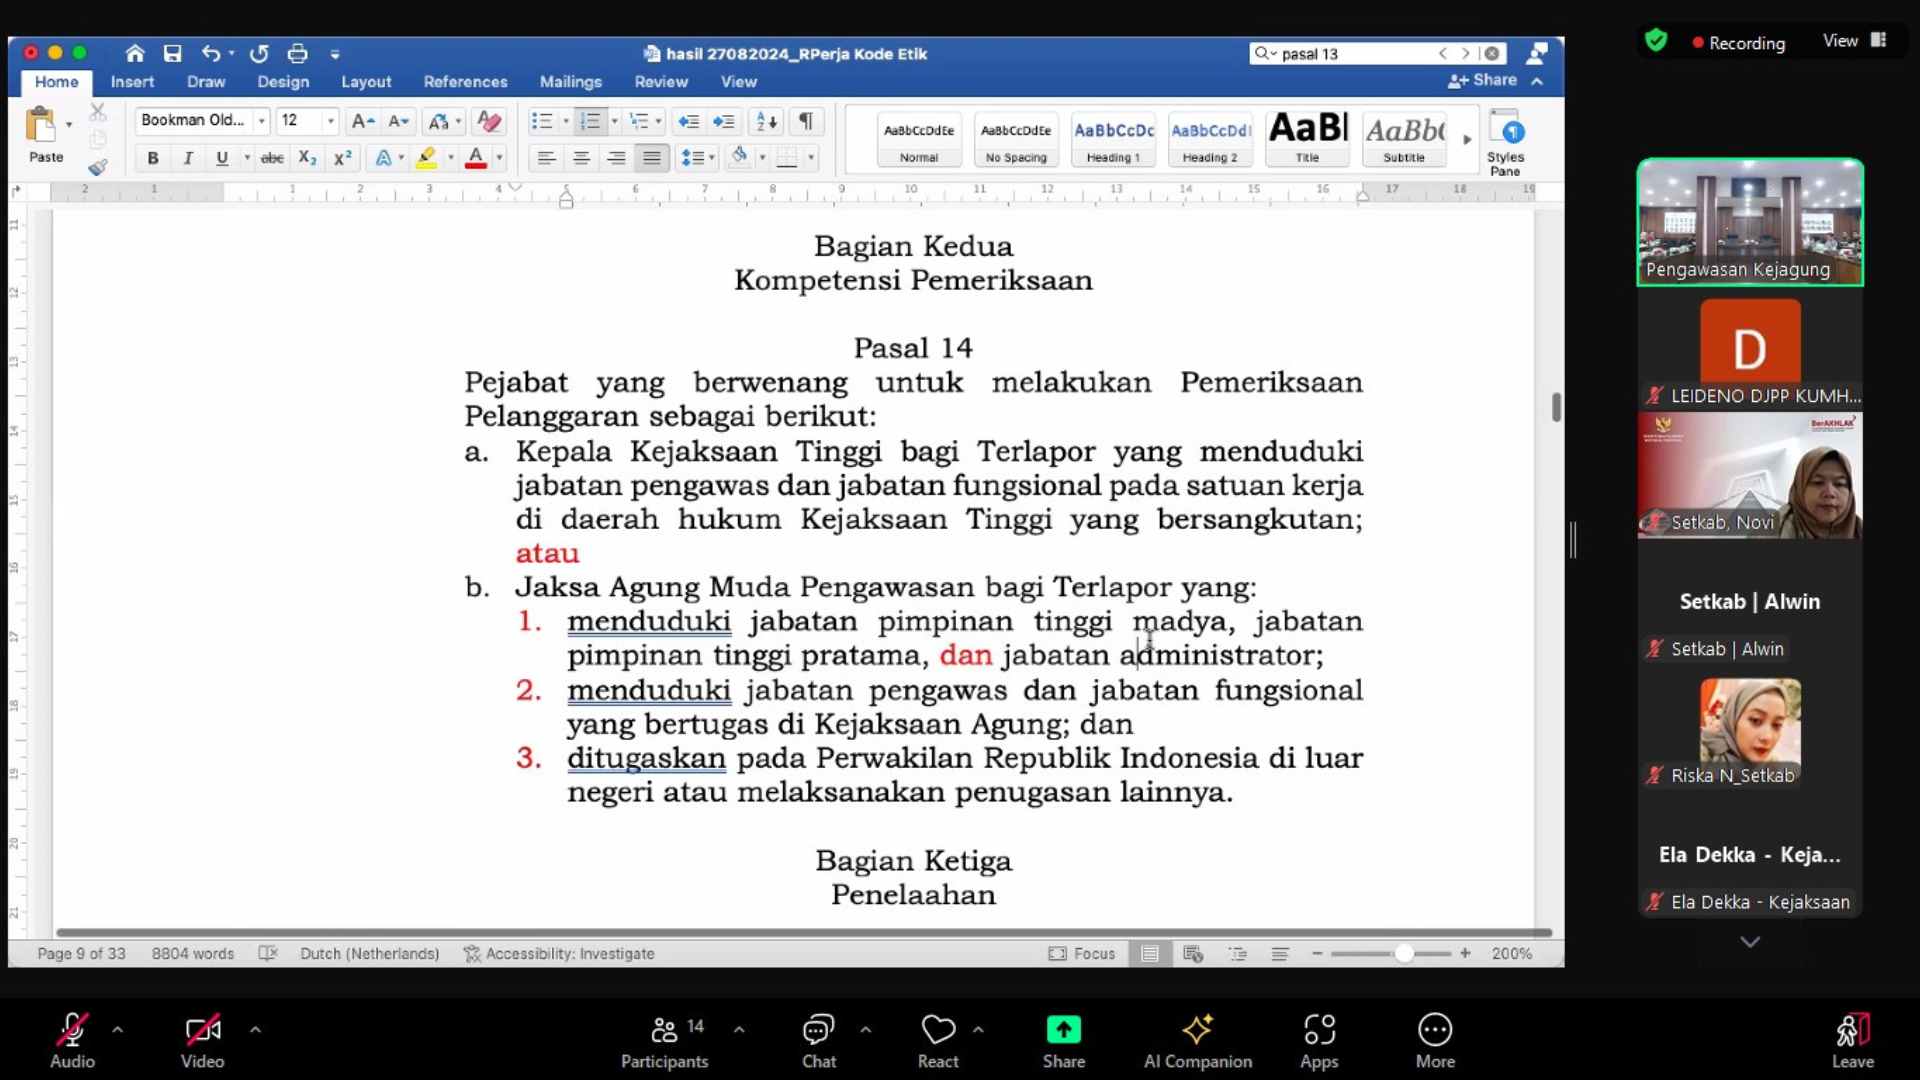
Task: Start screen Share in Zoom
Action: tap(1063, 1041)
